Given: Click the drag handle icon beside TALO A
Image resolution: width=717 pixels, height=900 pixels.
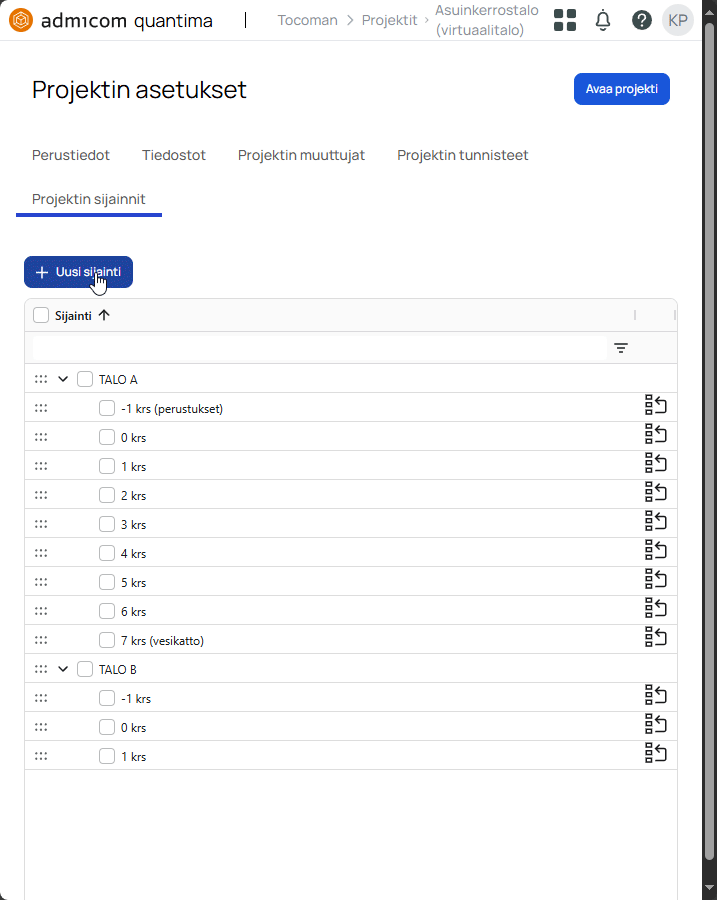Looking at the screenshot, I should pos(41,379).
